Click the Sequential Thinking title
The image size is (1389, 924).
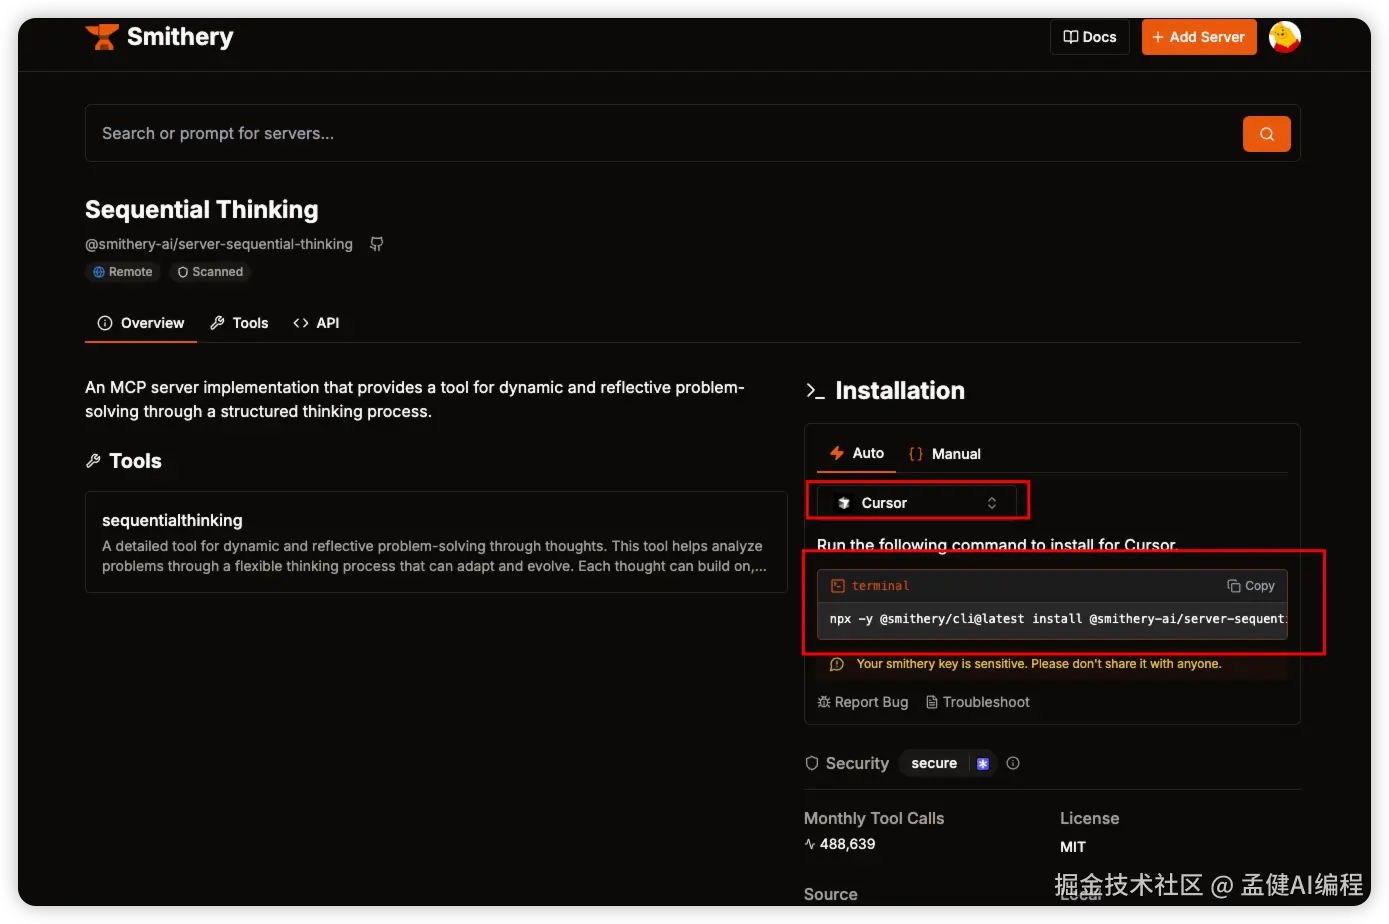[202, 210]
